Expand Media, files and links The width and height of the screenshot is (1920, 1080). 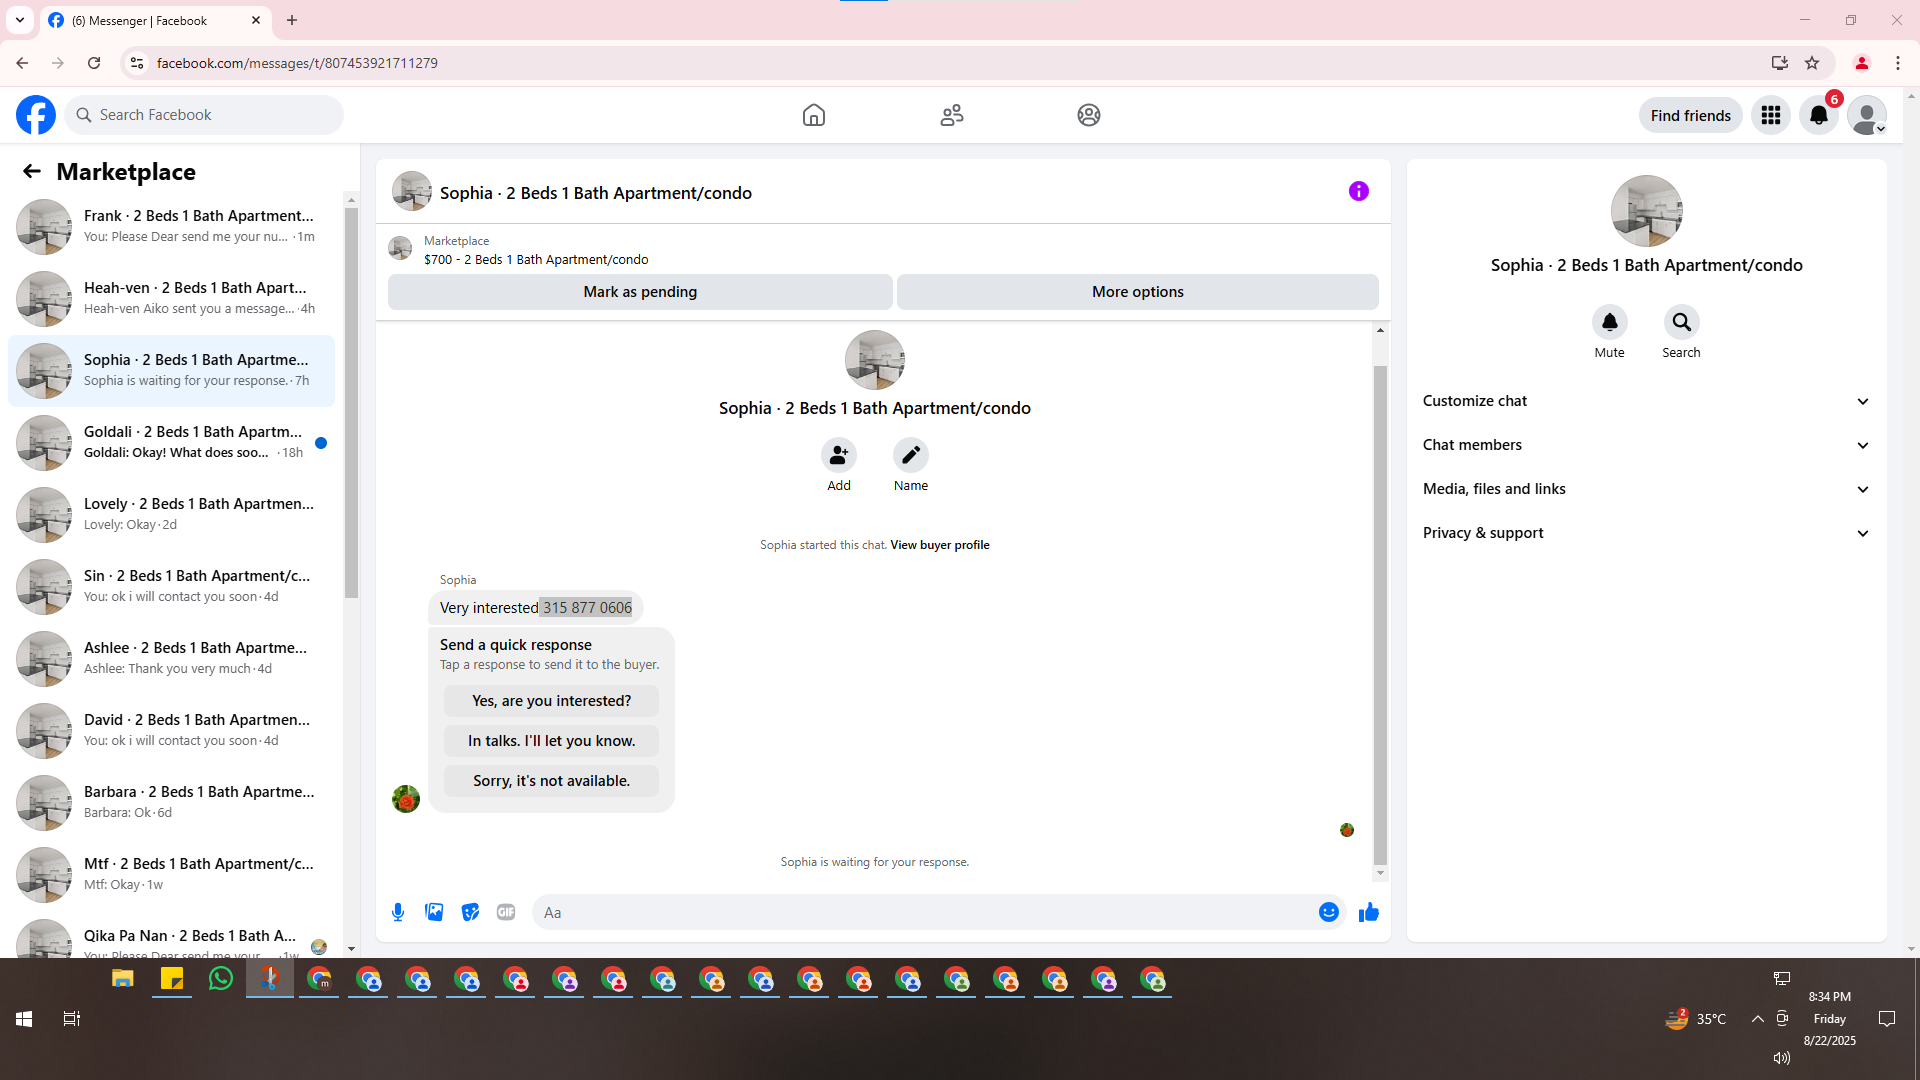coord(1646,489)
